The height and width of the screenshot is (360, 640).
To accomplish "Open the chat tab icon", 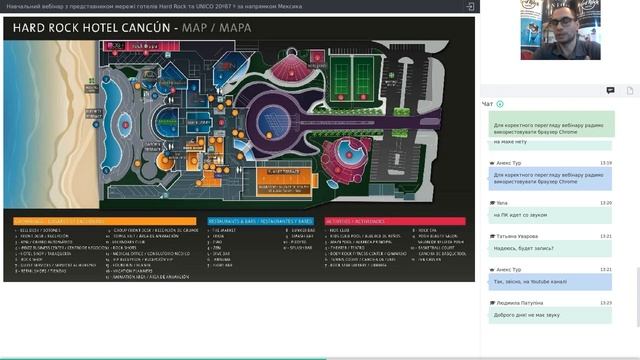I will (610, 91).
